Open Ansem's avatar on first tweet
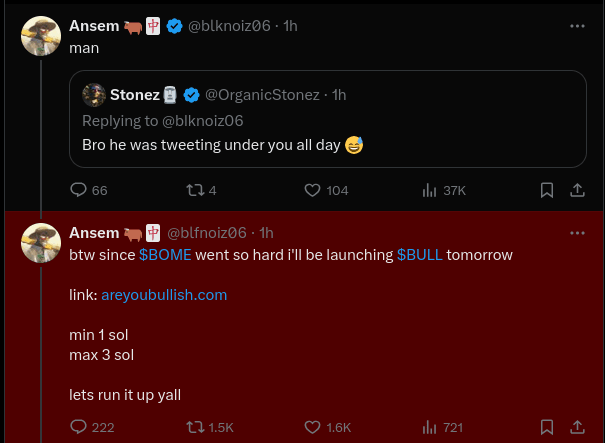Viewport: 605px width, 443px height. (x=41, y=36)
